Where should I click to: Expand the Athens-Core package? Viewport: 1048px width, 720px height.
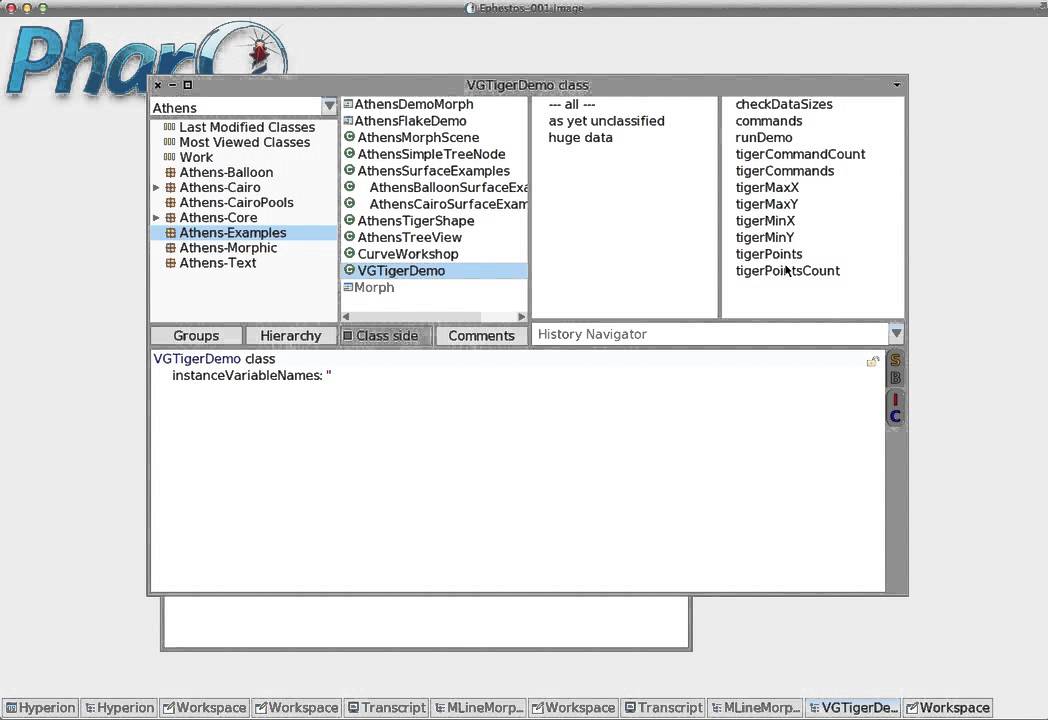point(156,218)
